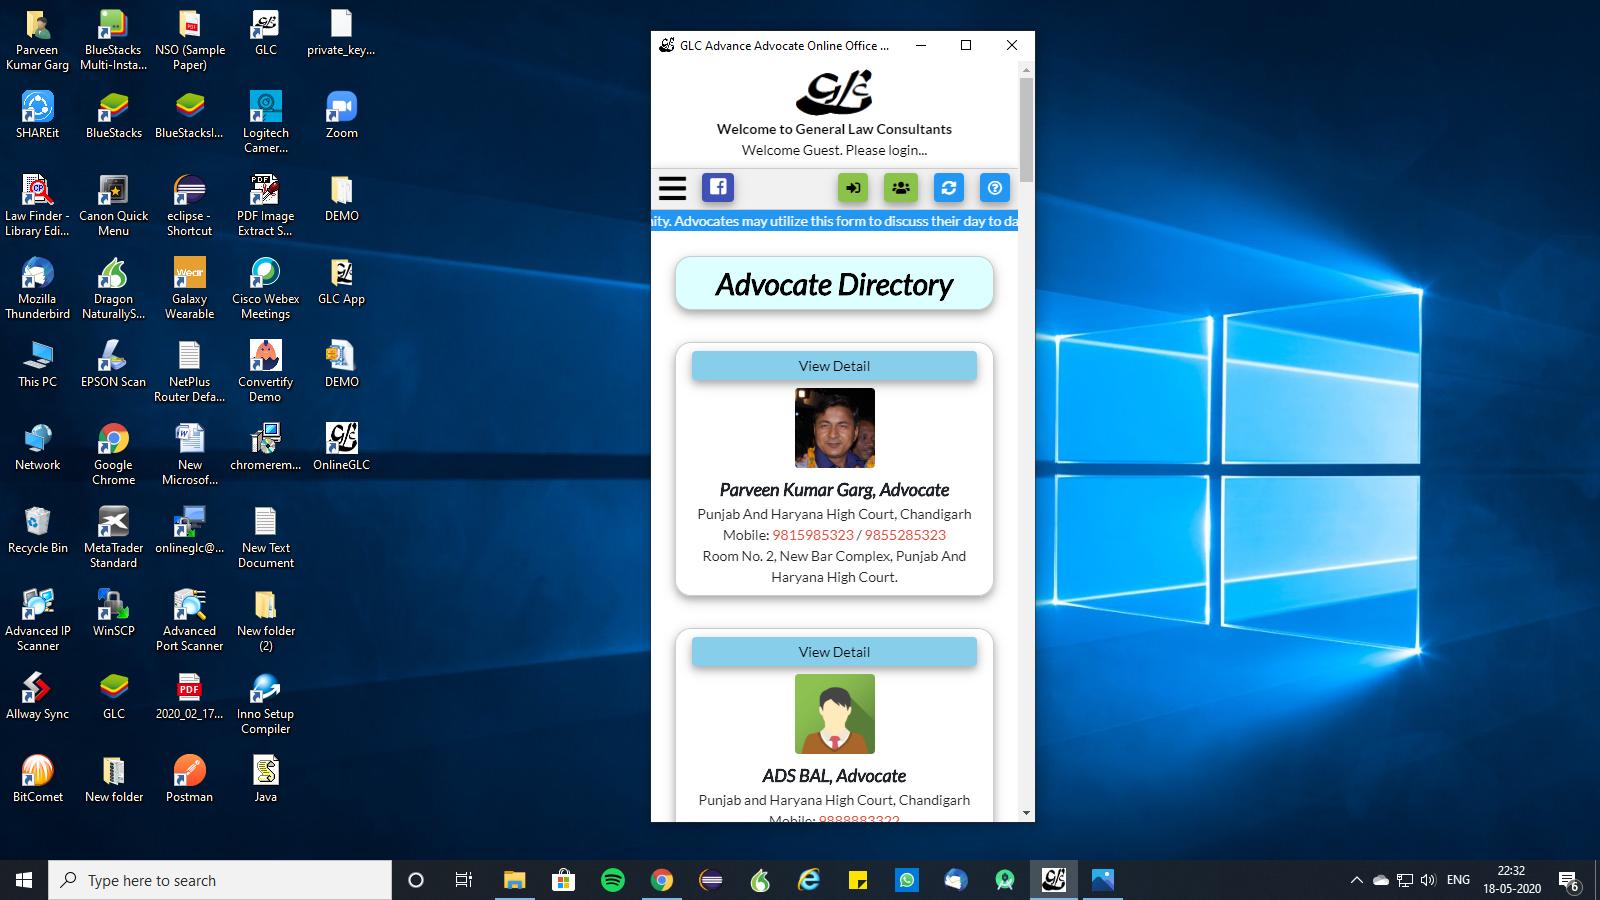This screenshot has height=900, width=1600.
Task: Click mobile number 9855285323
Action: tap(905, 535)
